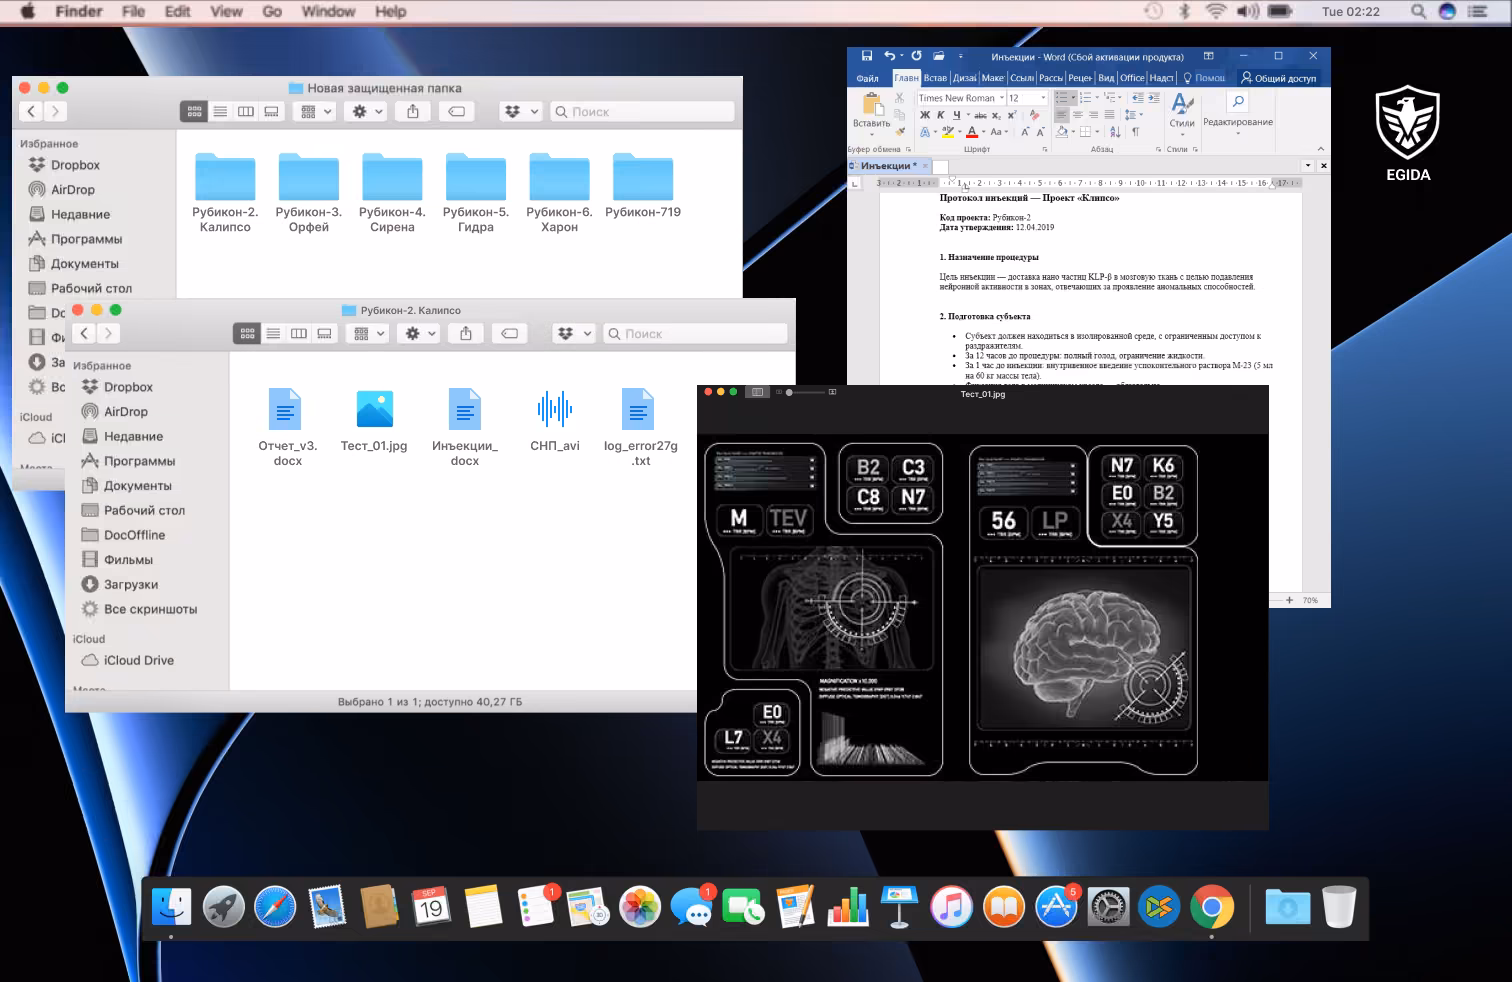
Task: Click Share icon in Новая защищенная папка window
Action: [x=413, y=111]
